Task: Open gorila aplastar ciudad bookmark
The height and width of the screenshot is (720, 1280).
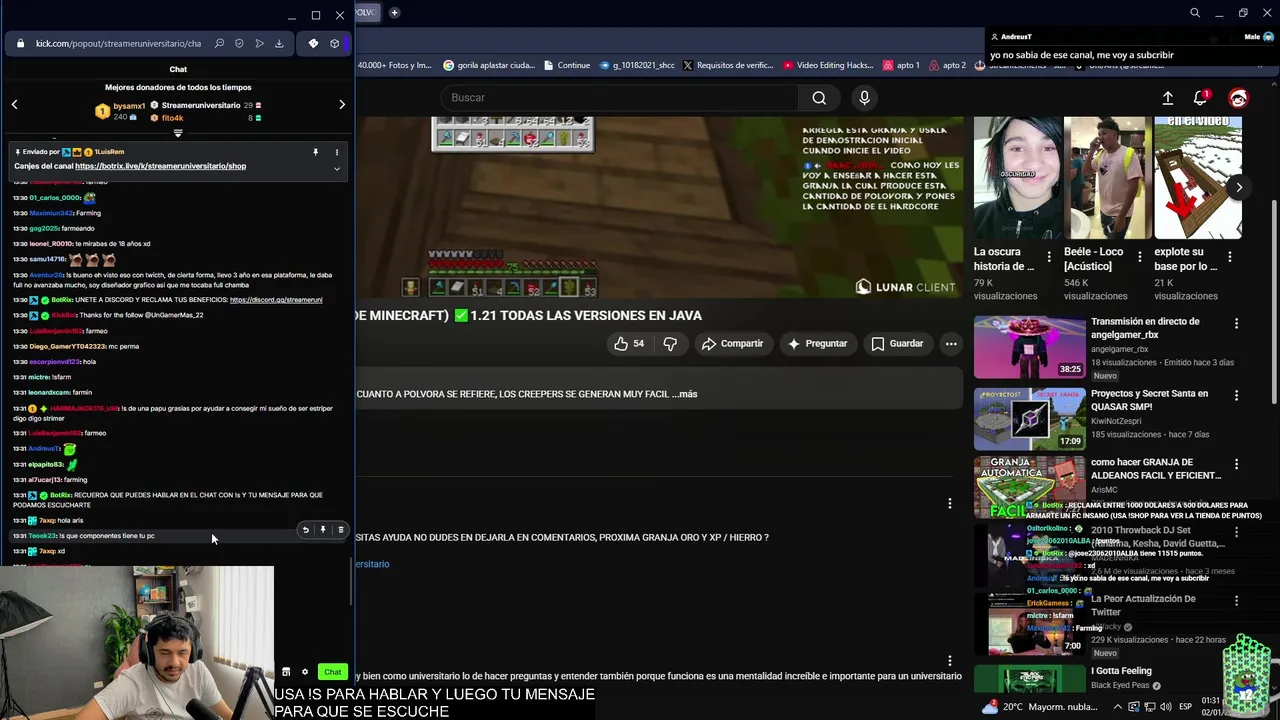Action: click(489, 65)
